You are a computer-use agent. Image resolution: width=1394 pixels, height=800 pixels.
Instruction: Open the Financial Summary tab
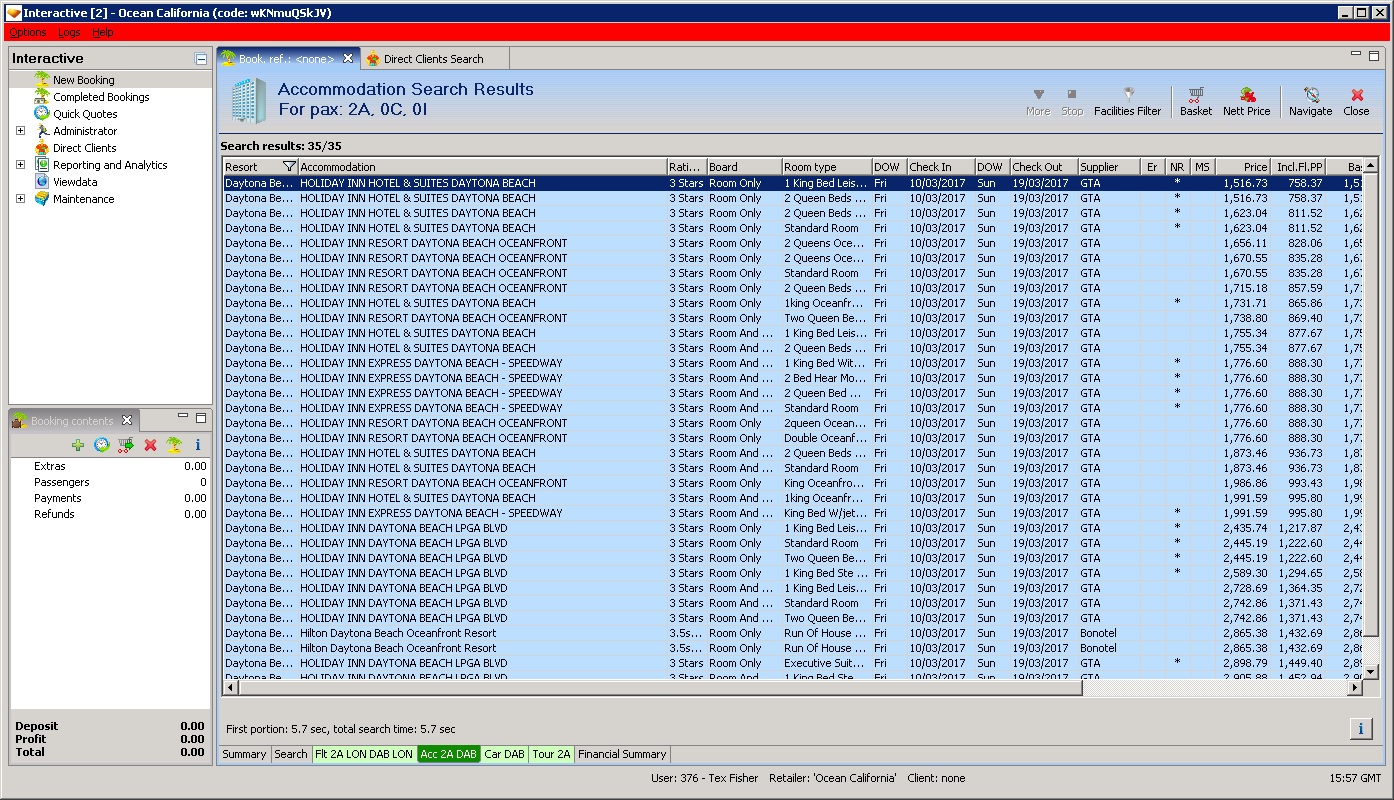622,754
